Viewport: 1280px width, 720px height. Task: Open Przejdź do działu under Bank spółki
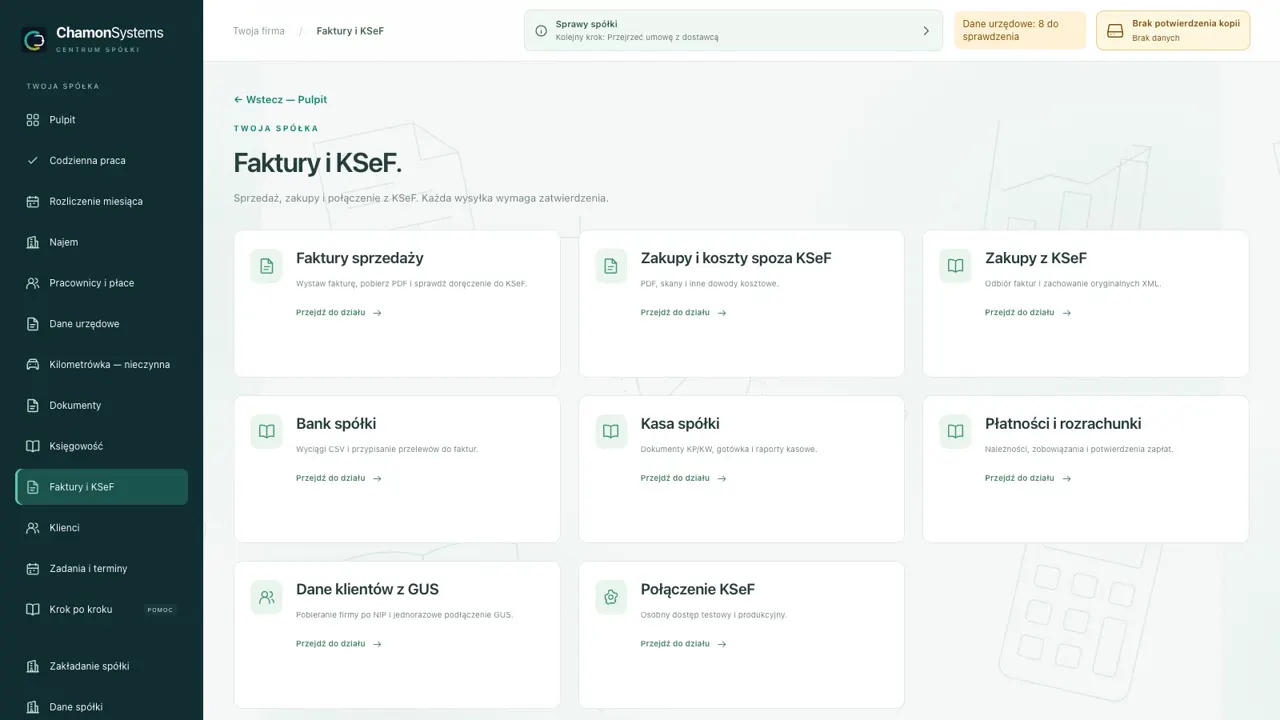[x=339, y=478]
